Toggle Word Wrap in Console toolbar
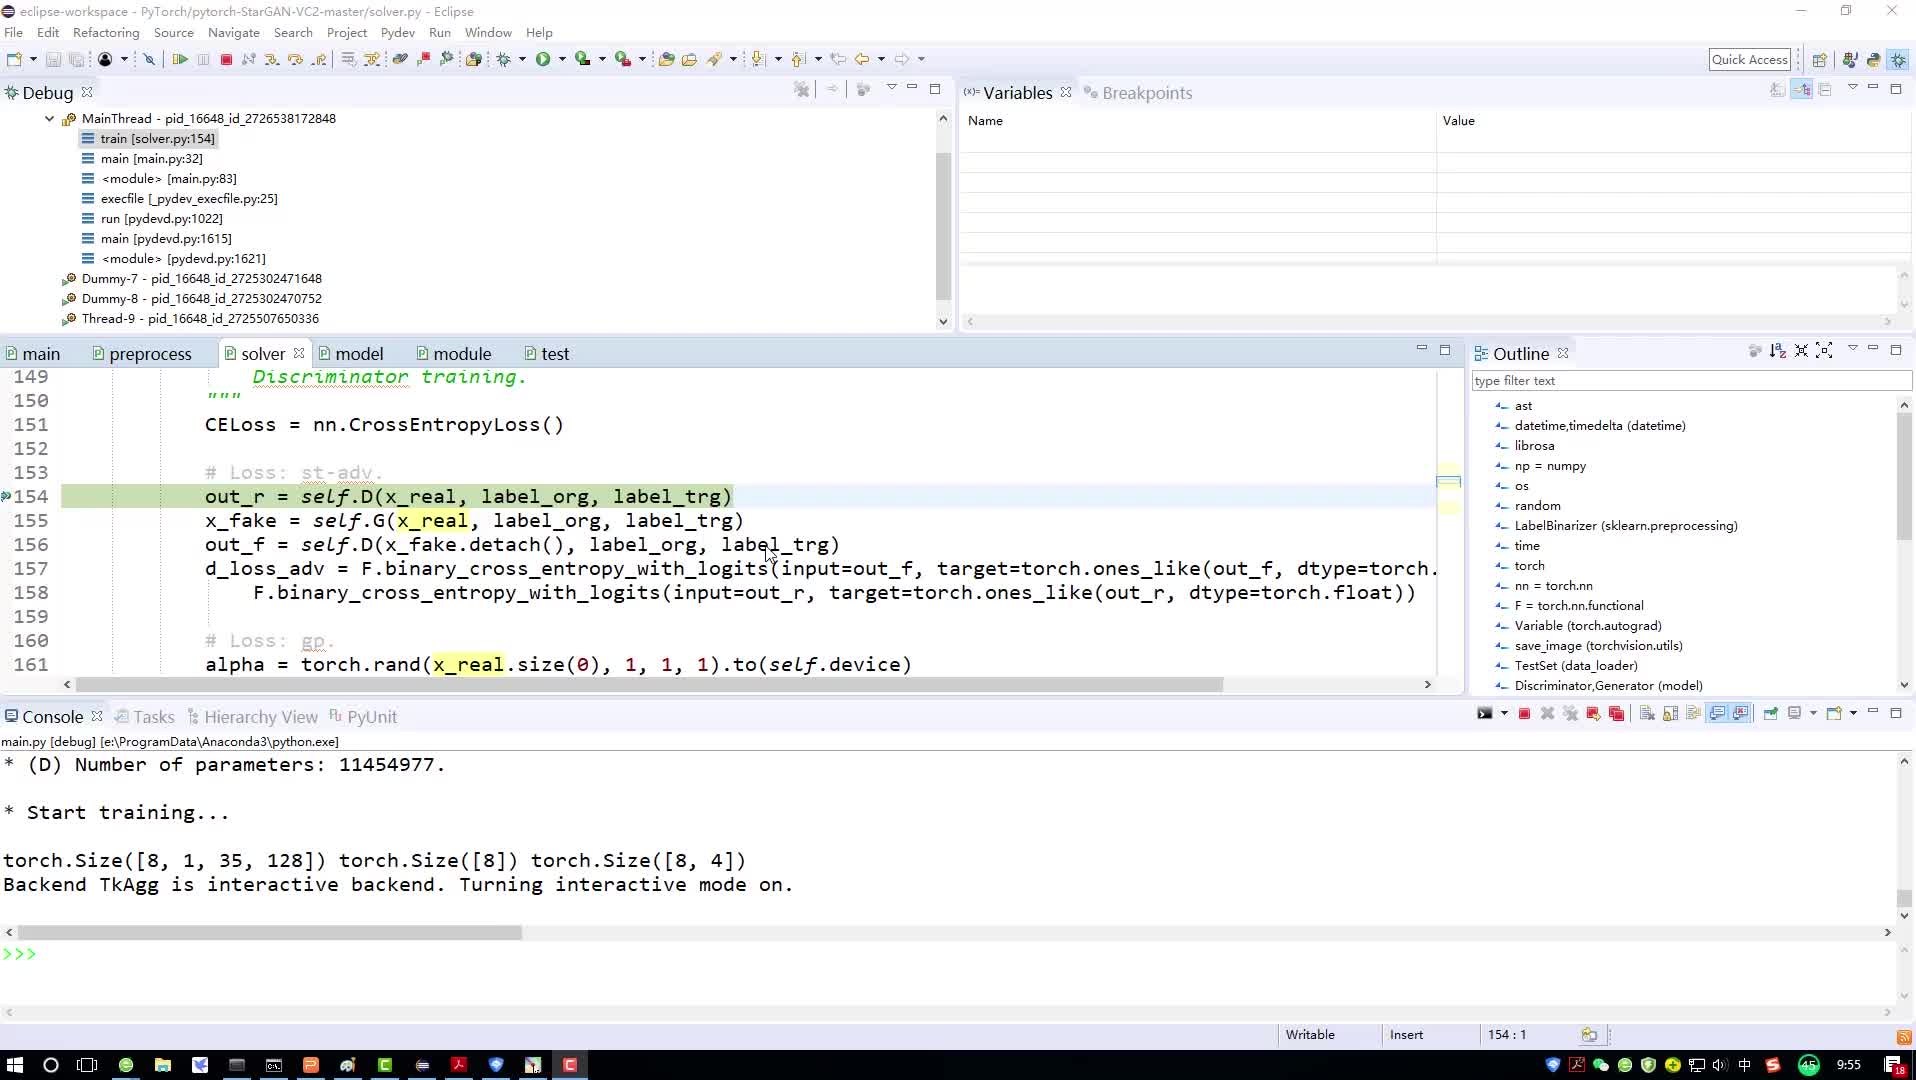The height and width of the screenshot is (1080, 1916). pyautogui.click(x=1693, y=713)
